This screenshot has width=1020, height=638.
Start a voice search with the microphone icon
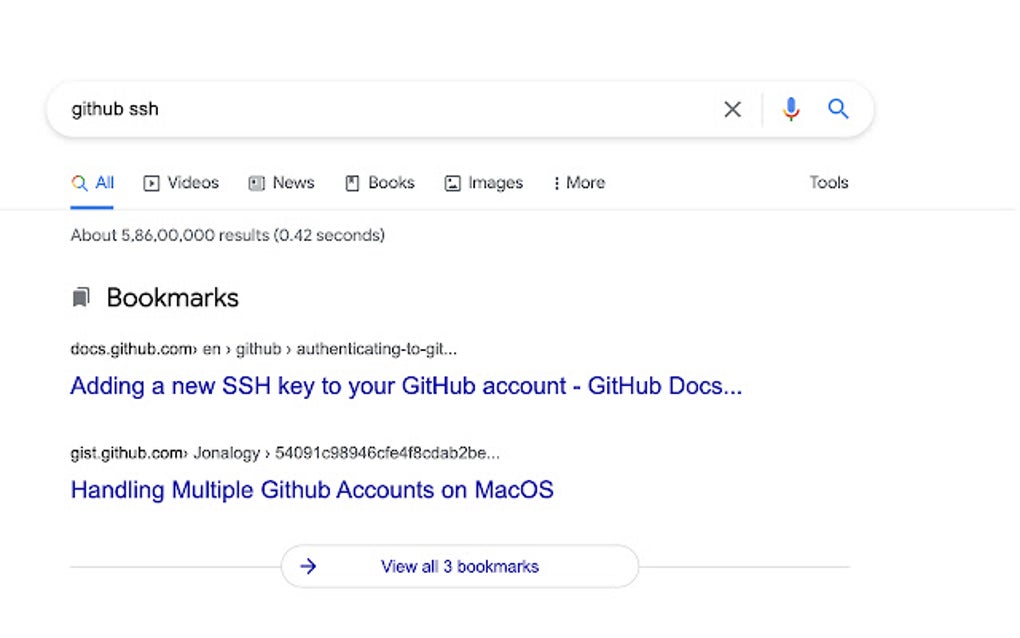click(x=791, y=108)
